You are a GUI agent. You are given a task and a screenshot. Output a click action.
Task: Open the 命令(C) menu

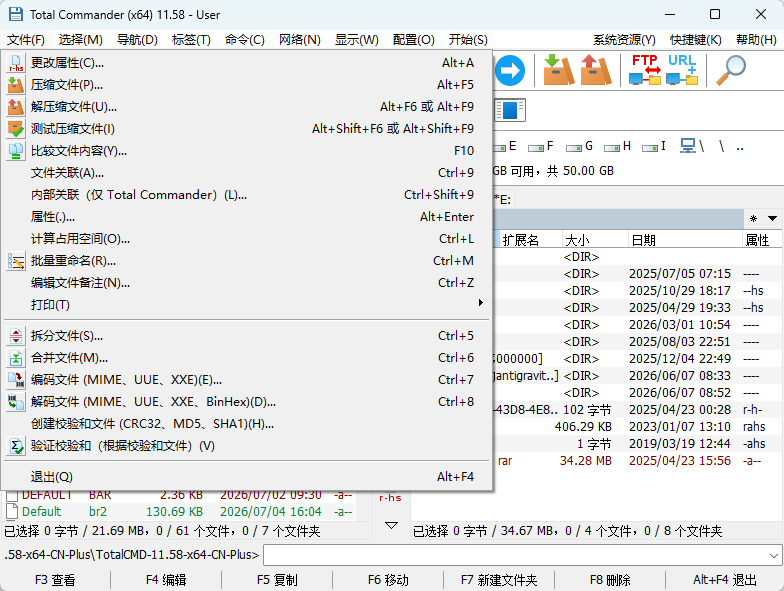click(x=244, y=40)
